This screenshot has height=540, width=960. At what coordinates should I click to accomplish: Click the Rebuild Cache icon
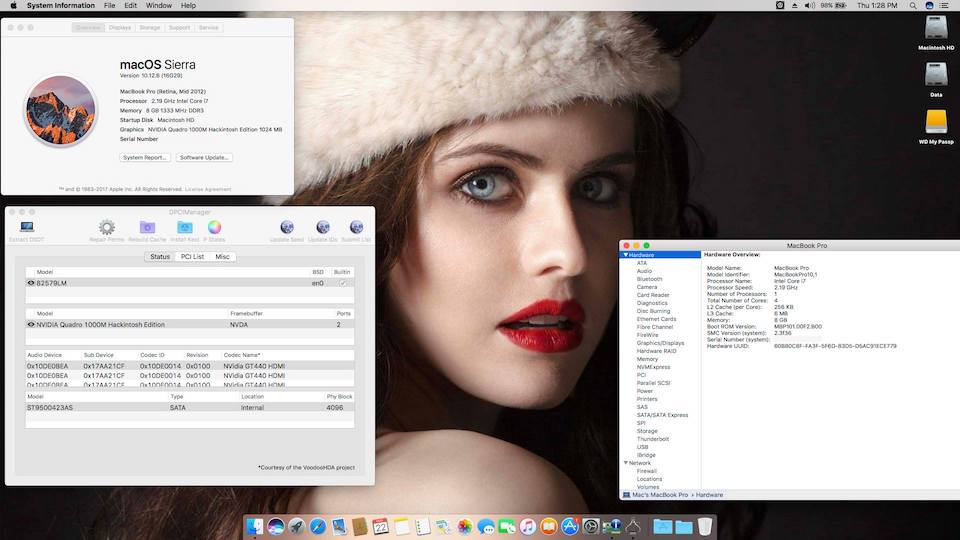pyautogui.click(x=147, y=228)
